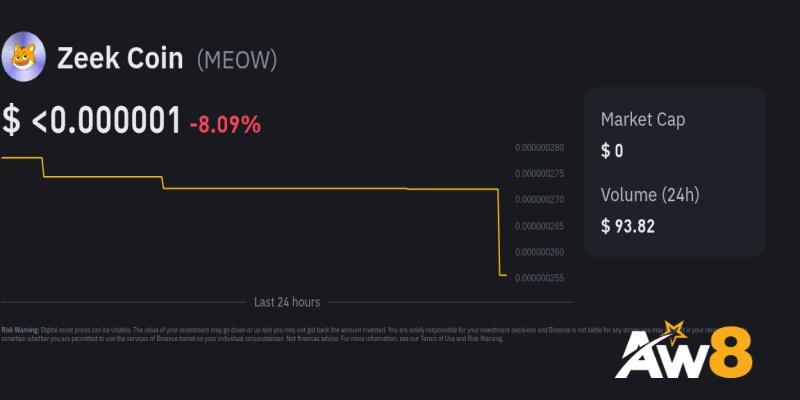The image size is (800, 400).
Task: Click the Last 24 hours chart label
Action: [287, 302]
